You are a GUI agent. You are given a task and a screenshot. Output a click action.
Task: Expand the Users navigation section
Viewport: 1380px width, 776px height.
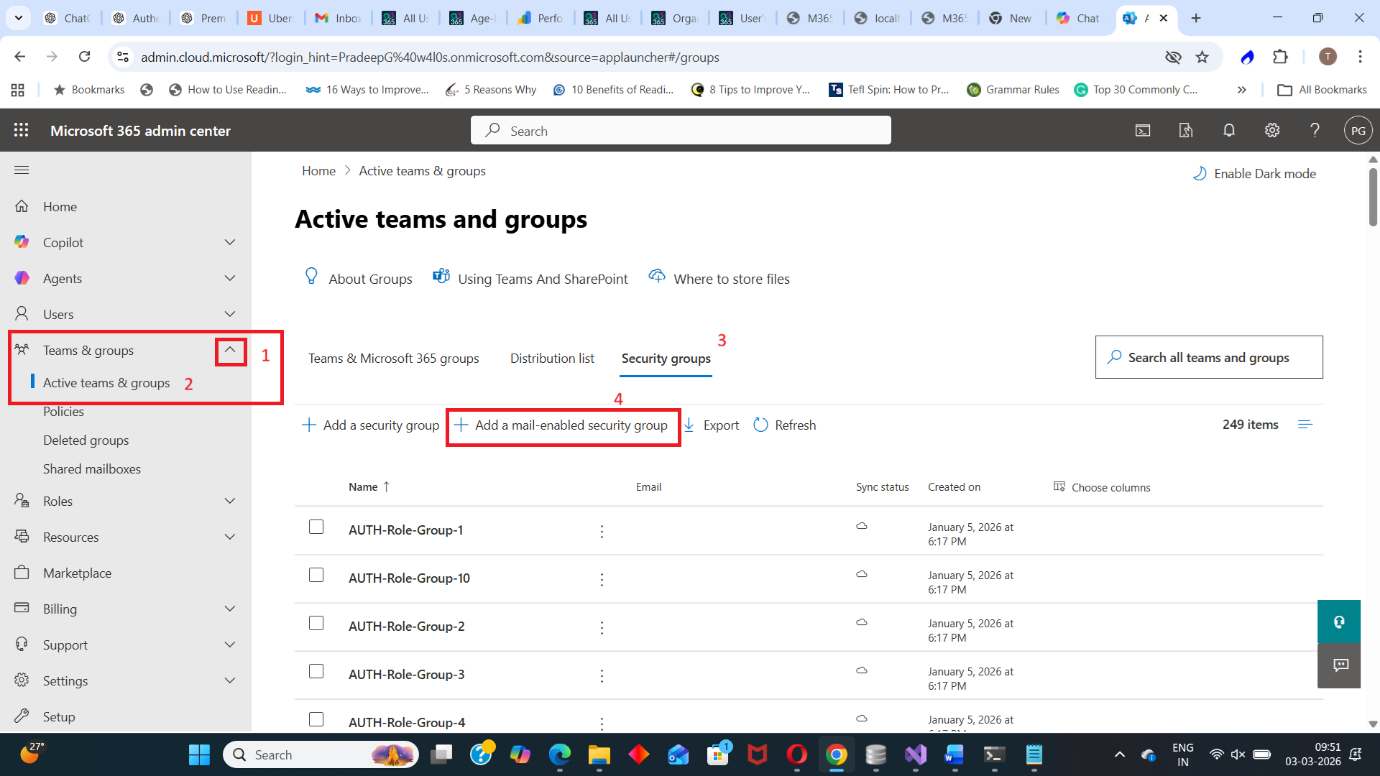click(x=230, y=314)
